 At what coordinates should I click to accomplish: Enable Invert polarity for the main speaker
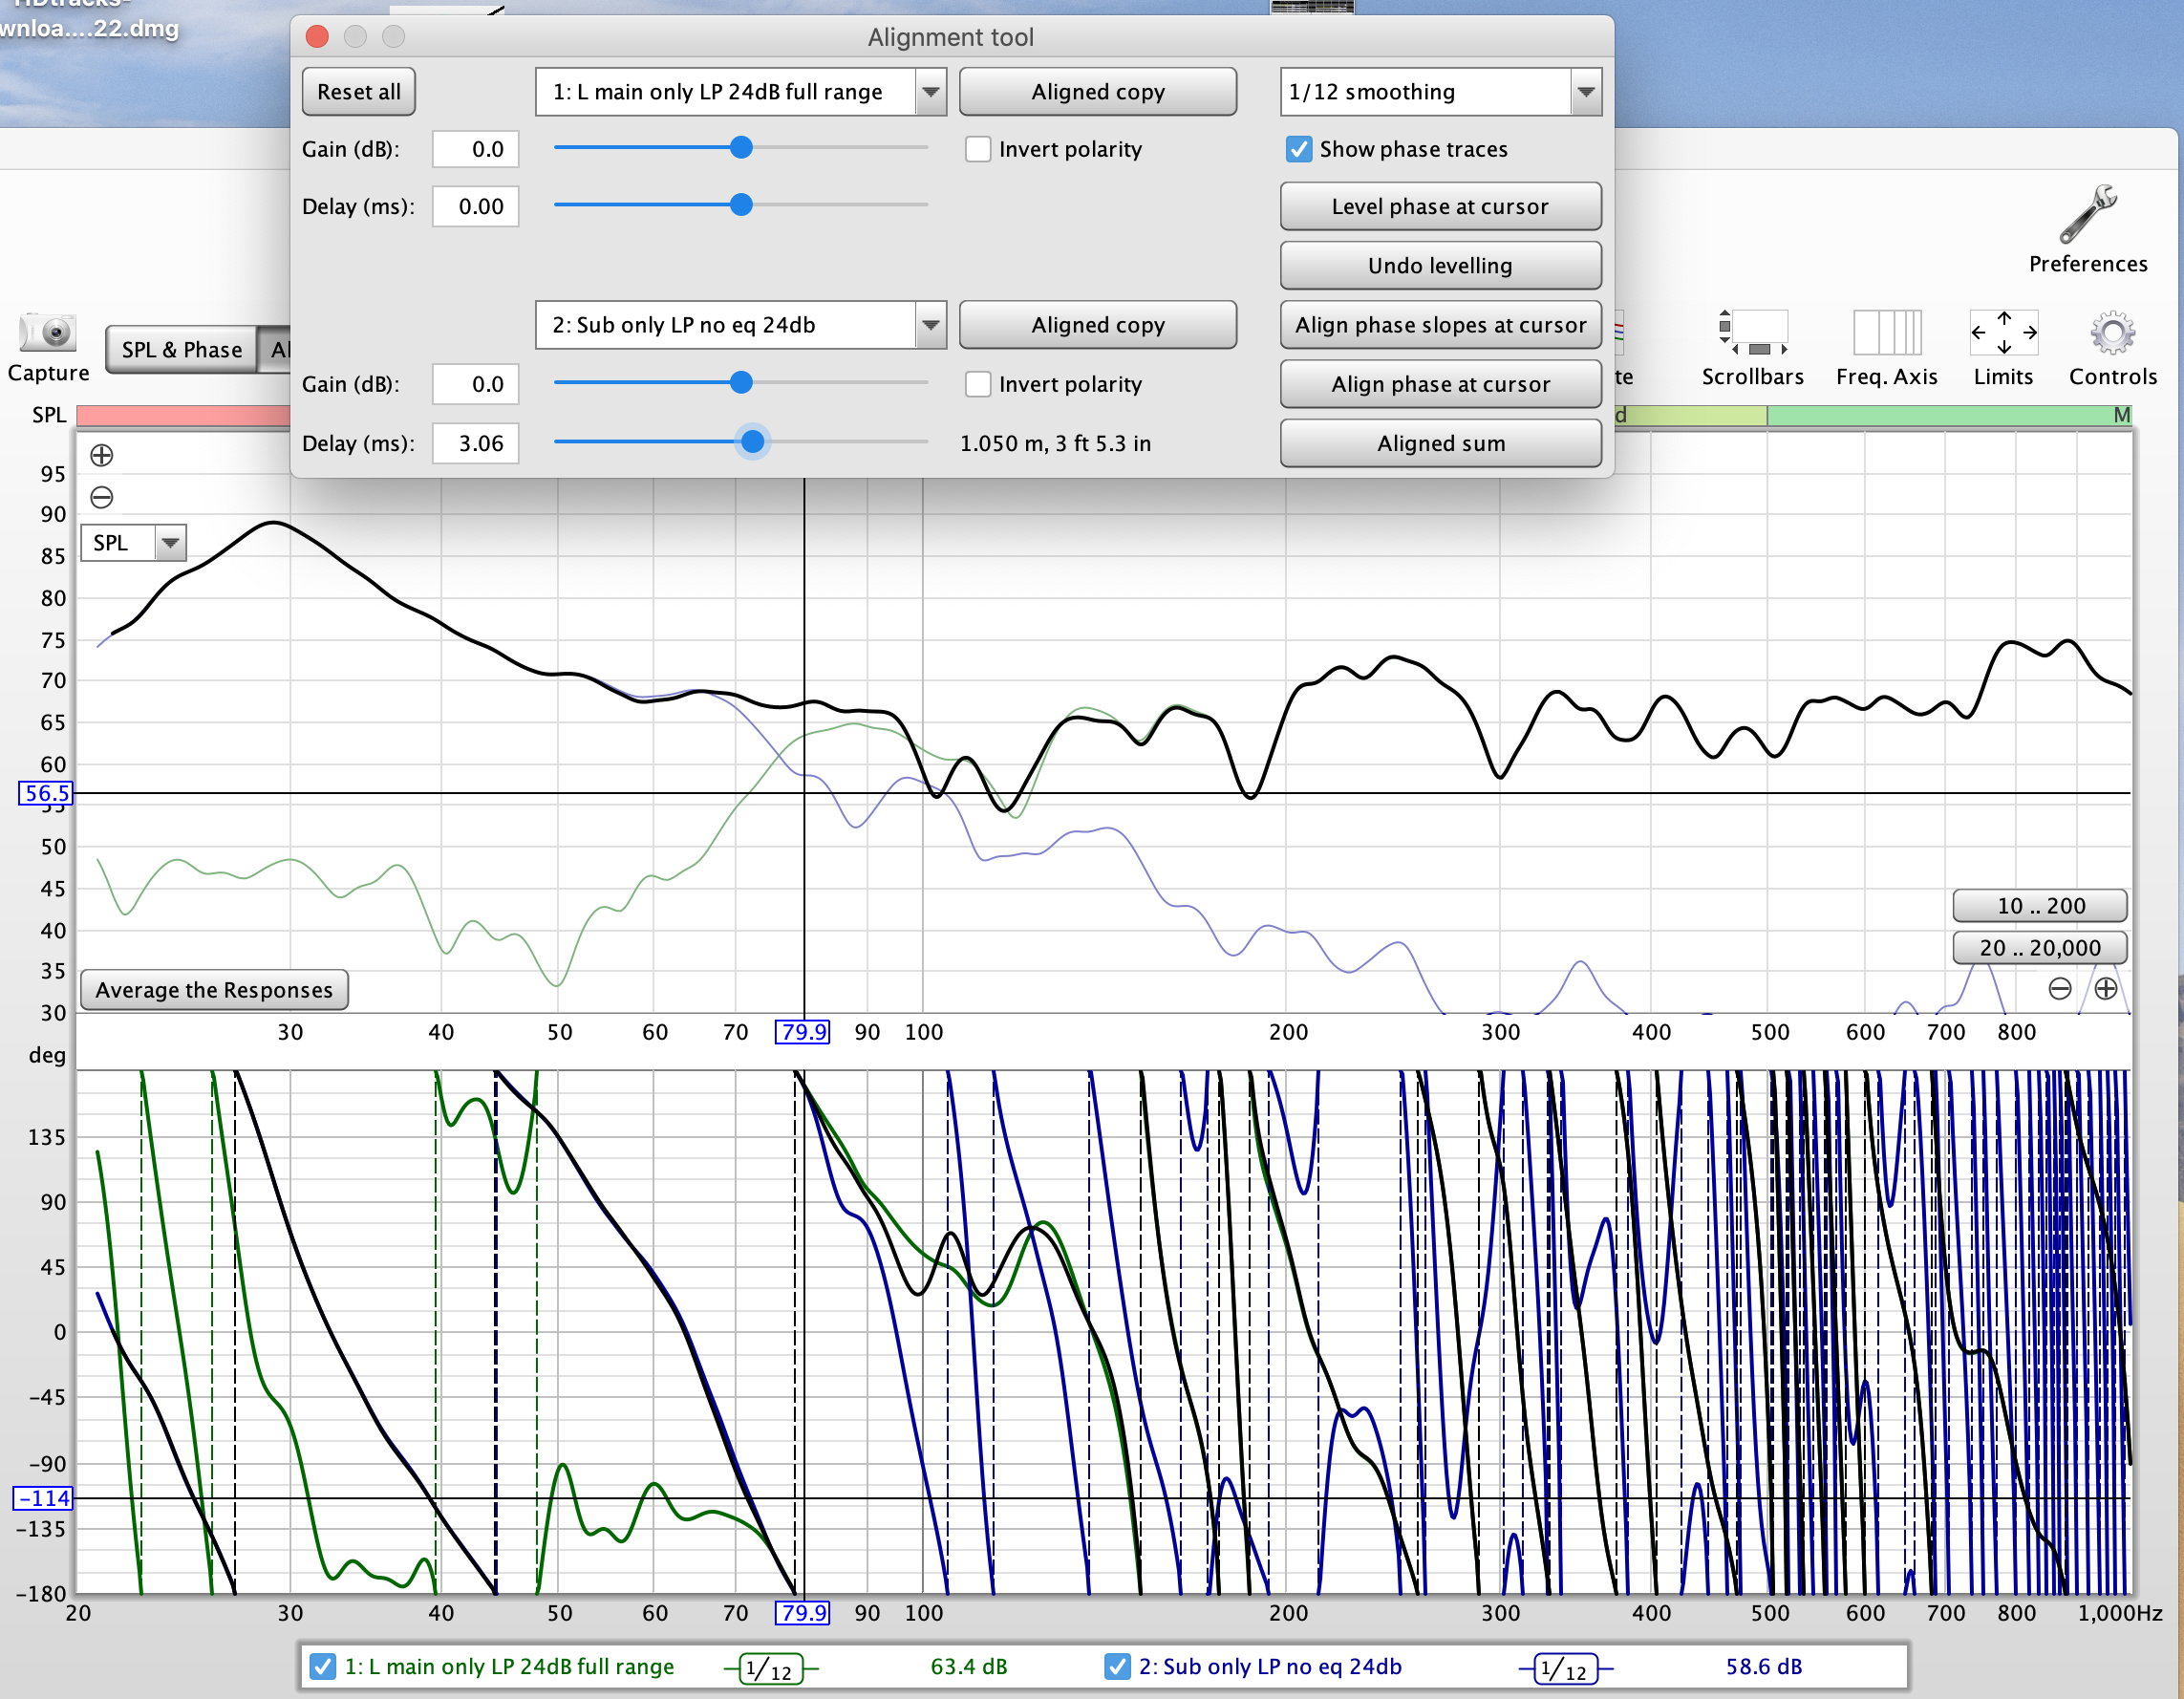[x=977, y=148]
